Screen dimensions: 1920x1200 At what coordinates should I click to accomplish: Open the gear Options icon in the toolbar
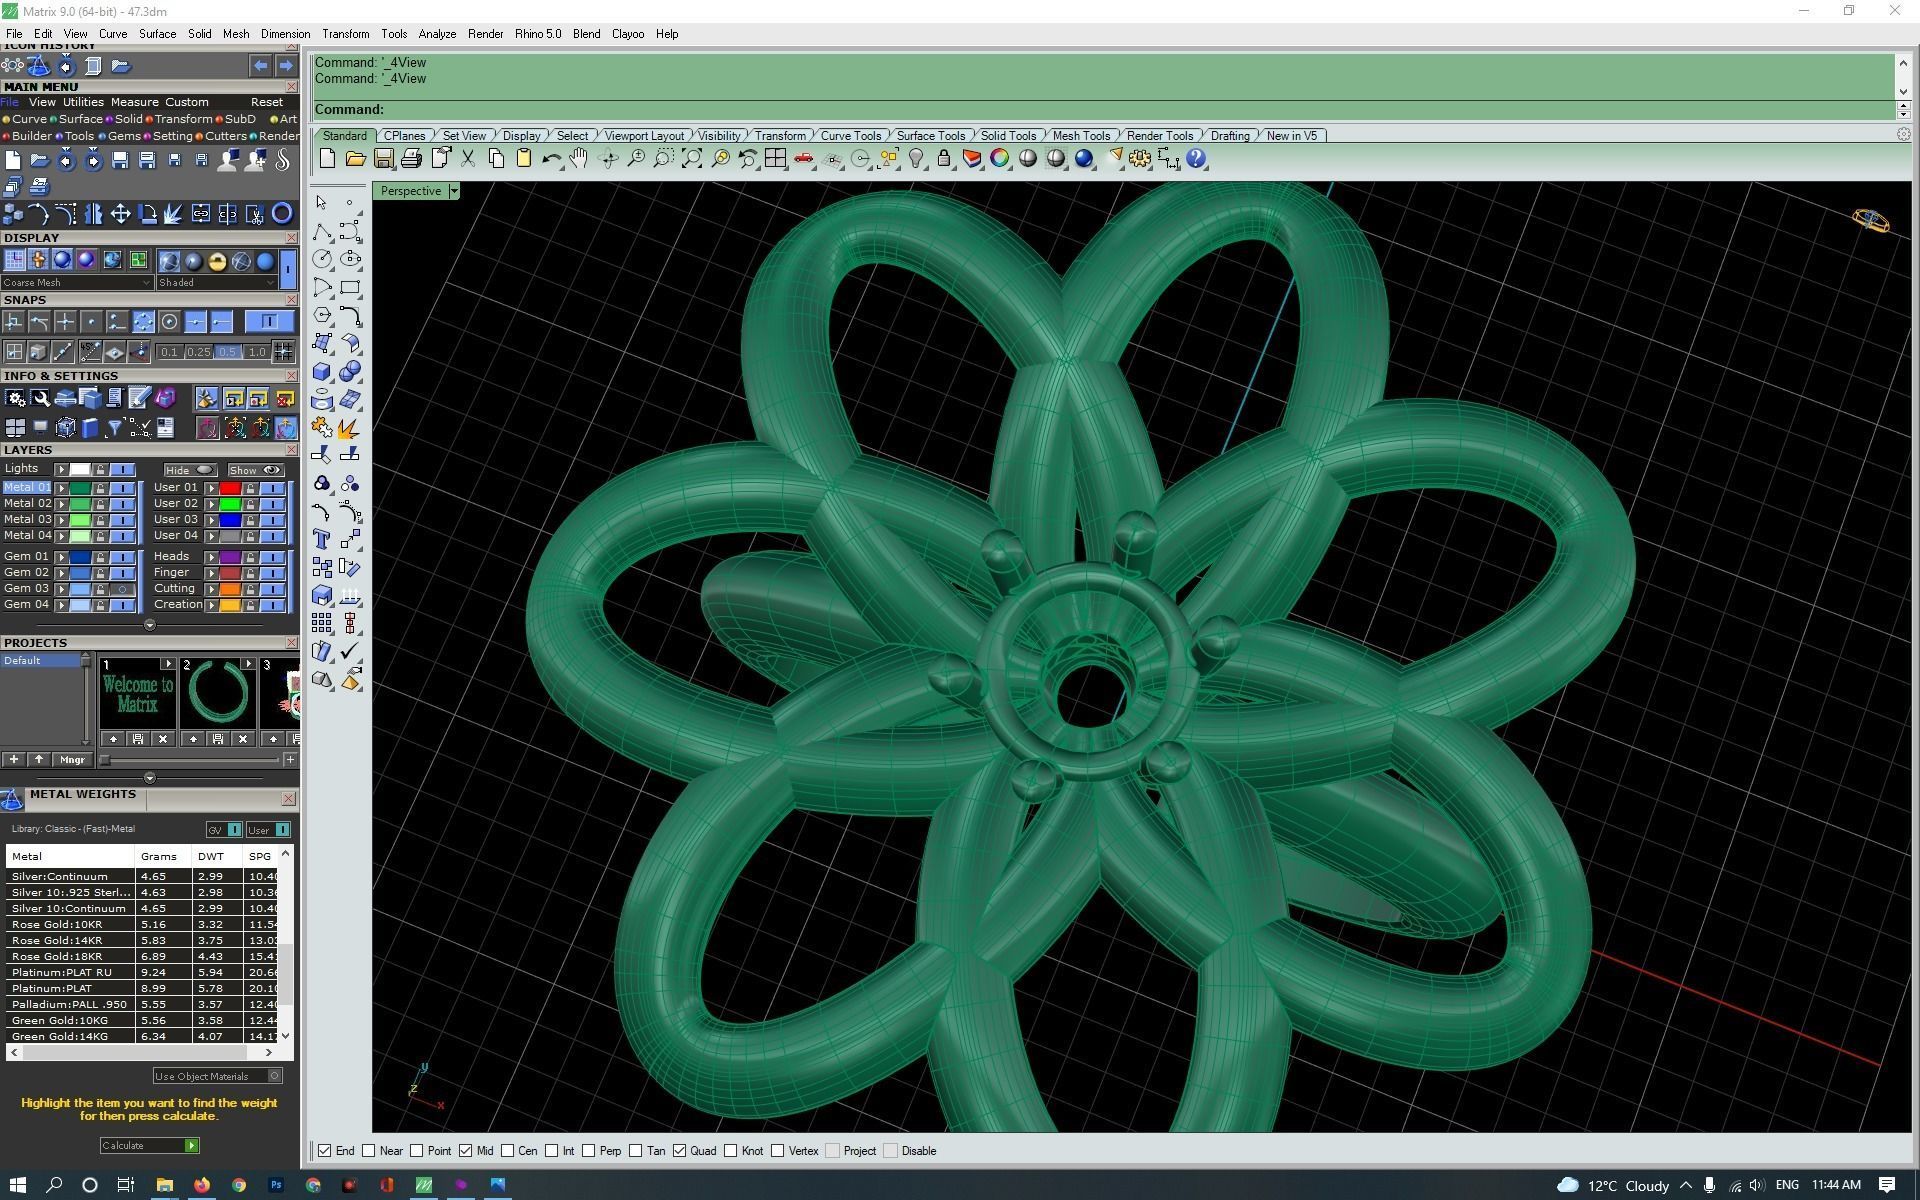1140,159
